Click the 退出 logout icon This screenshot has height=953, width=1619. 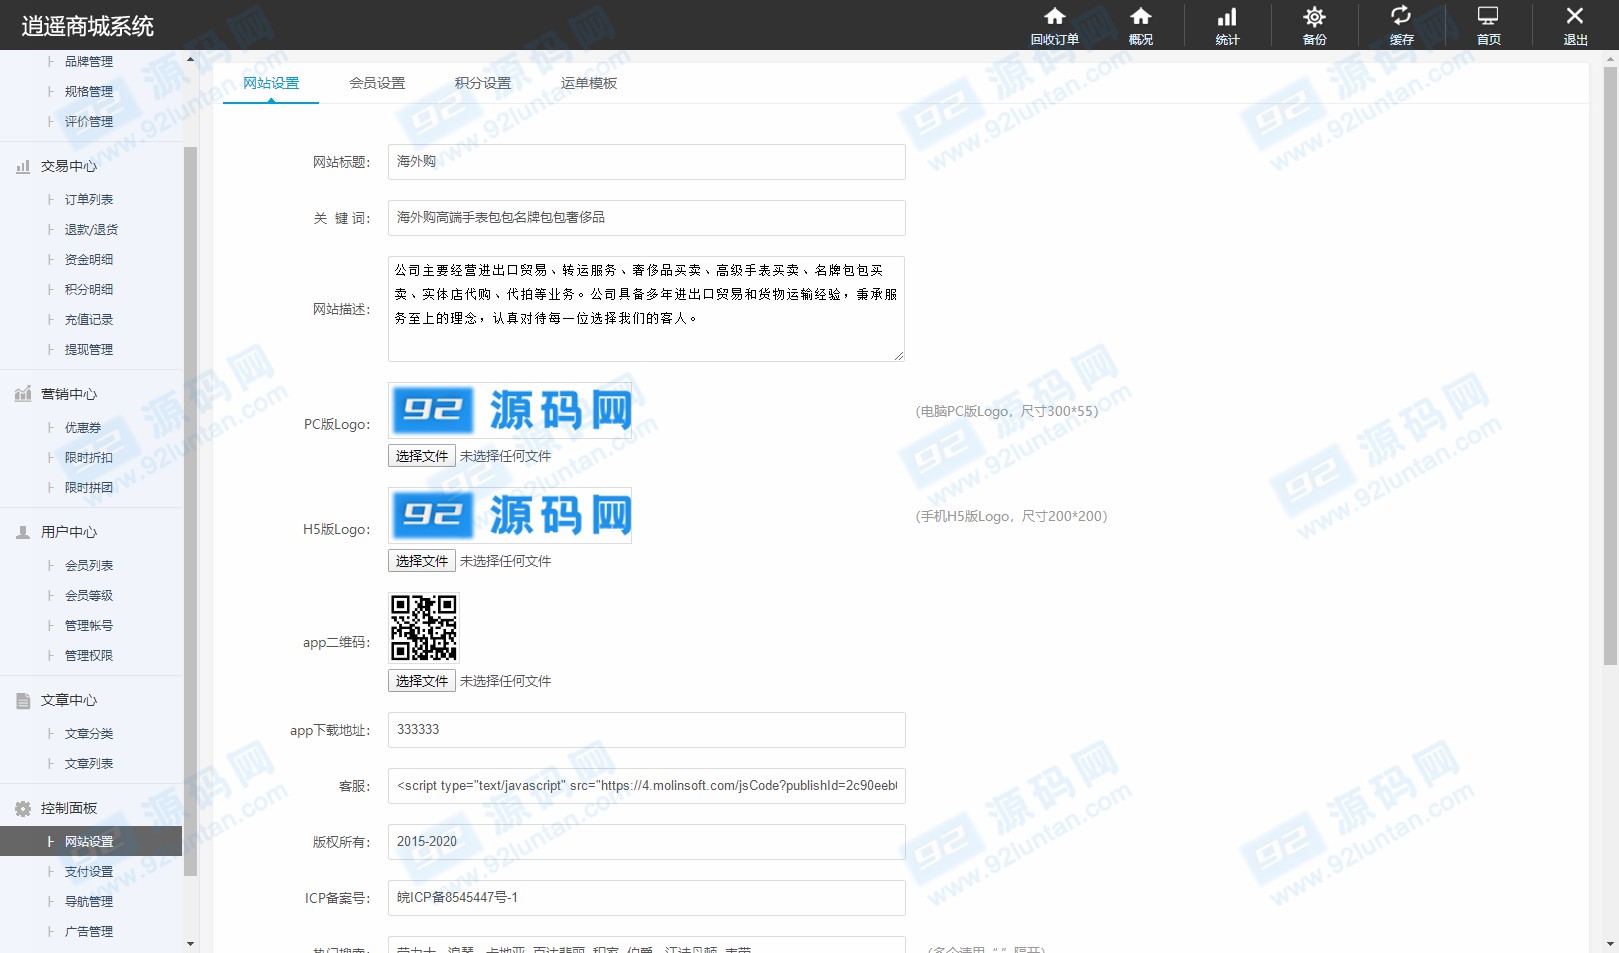click(x=1575, y=25)
